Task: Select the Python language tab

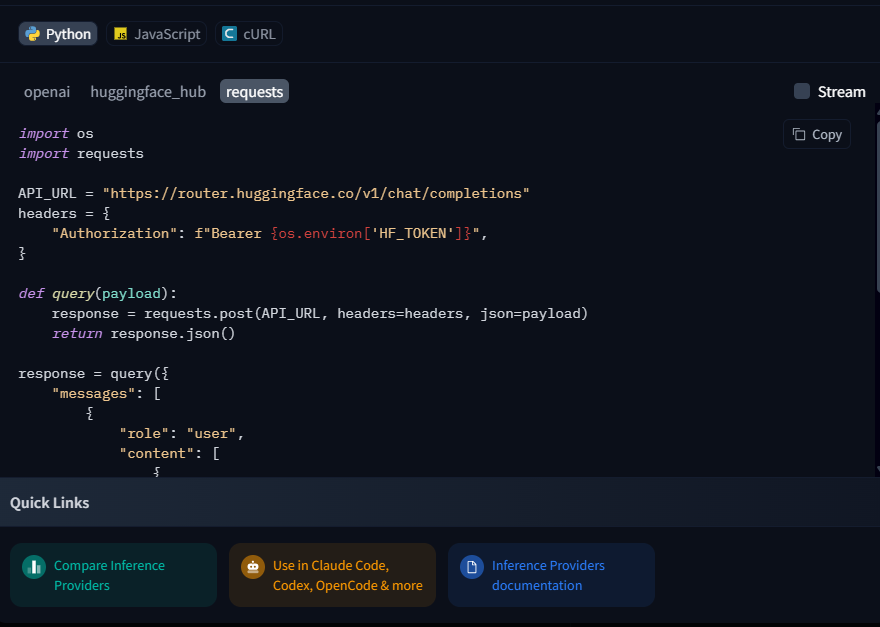Action: pyautogui.click(x=58, y=34)
